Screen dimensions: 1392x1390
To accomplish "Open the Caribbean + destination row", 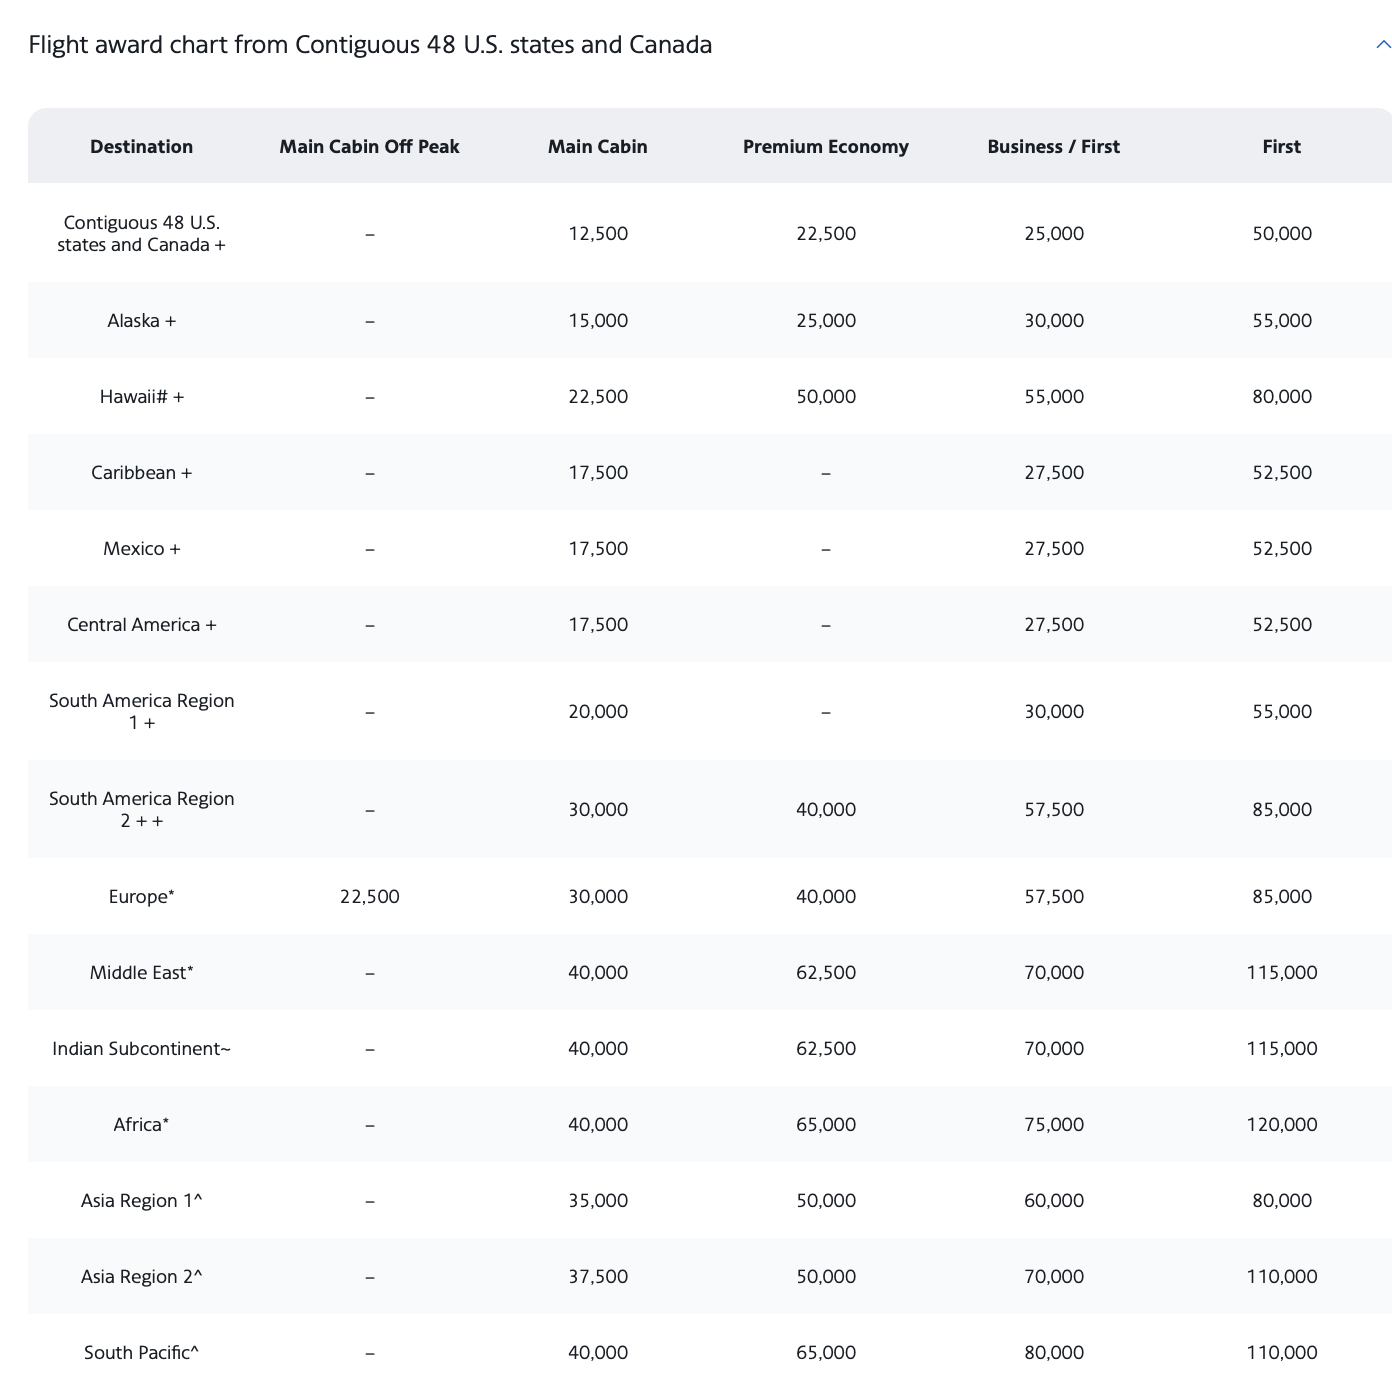I will pos(141,472).
